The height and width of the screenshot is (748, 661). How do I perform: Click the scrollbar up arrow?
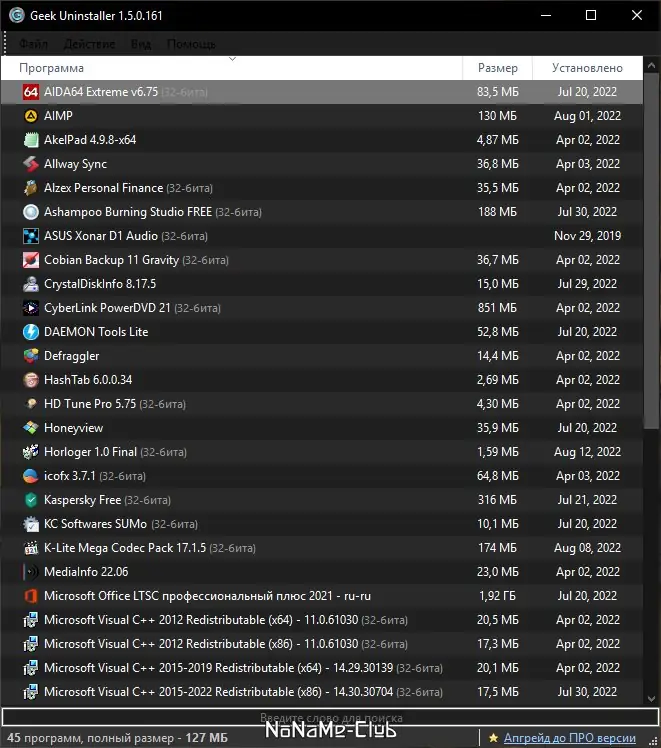[651, 67]
